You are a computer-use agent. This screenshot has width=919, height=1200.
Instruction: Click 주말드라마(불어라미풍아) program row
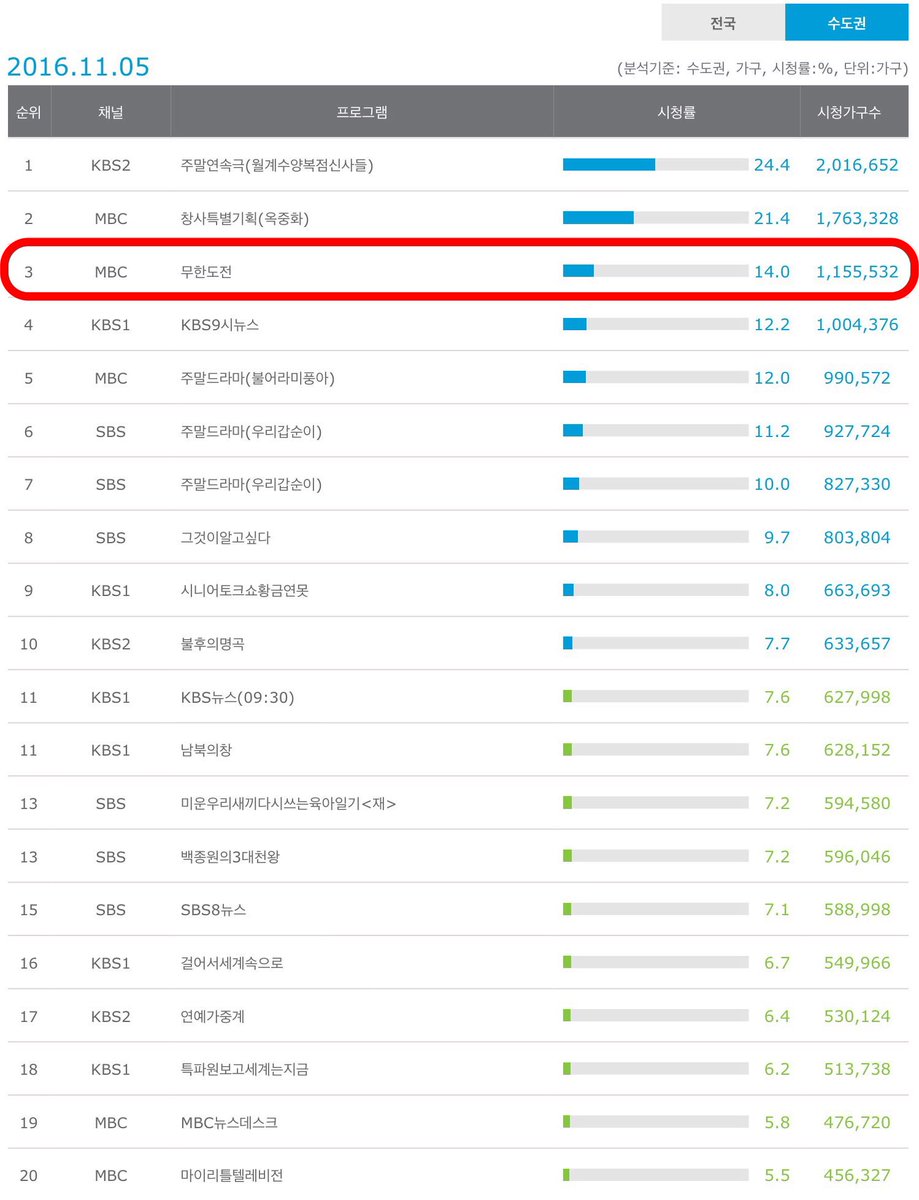pos(459,378)
